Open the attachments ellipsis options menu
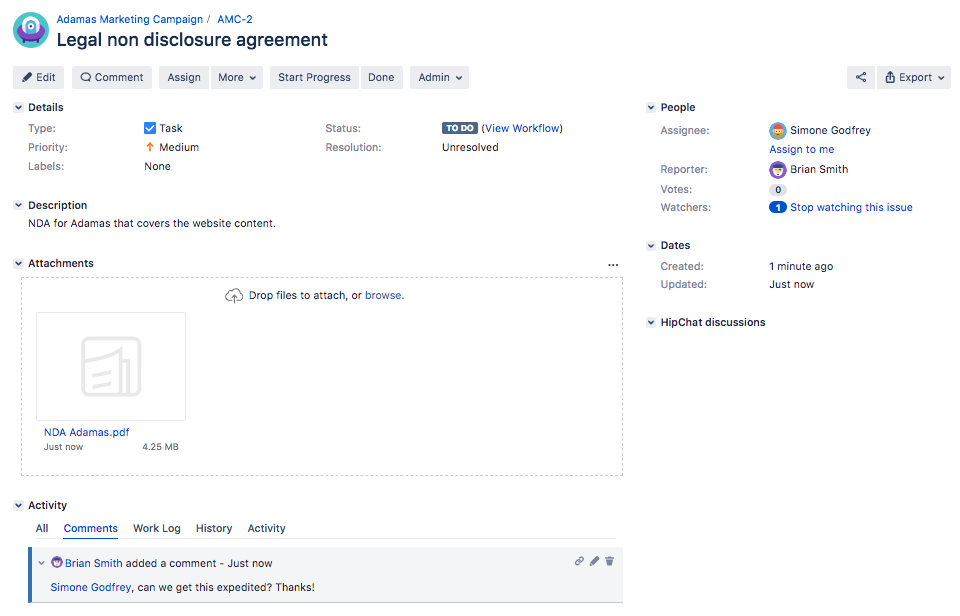This screenshot has height=616, width=960. click(x=613, y=265)
